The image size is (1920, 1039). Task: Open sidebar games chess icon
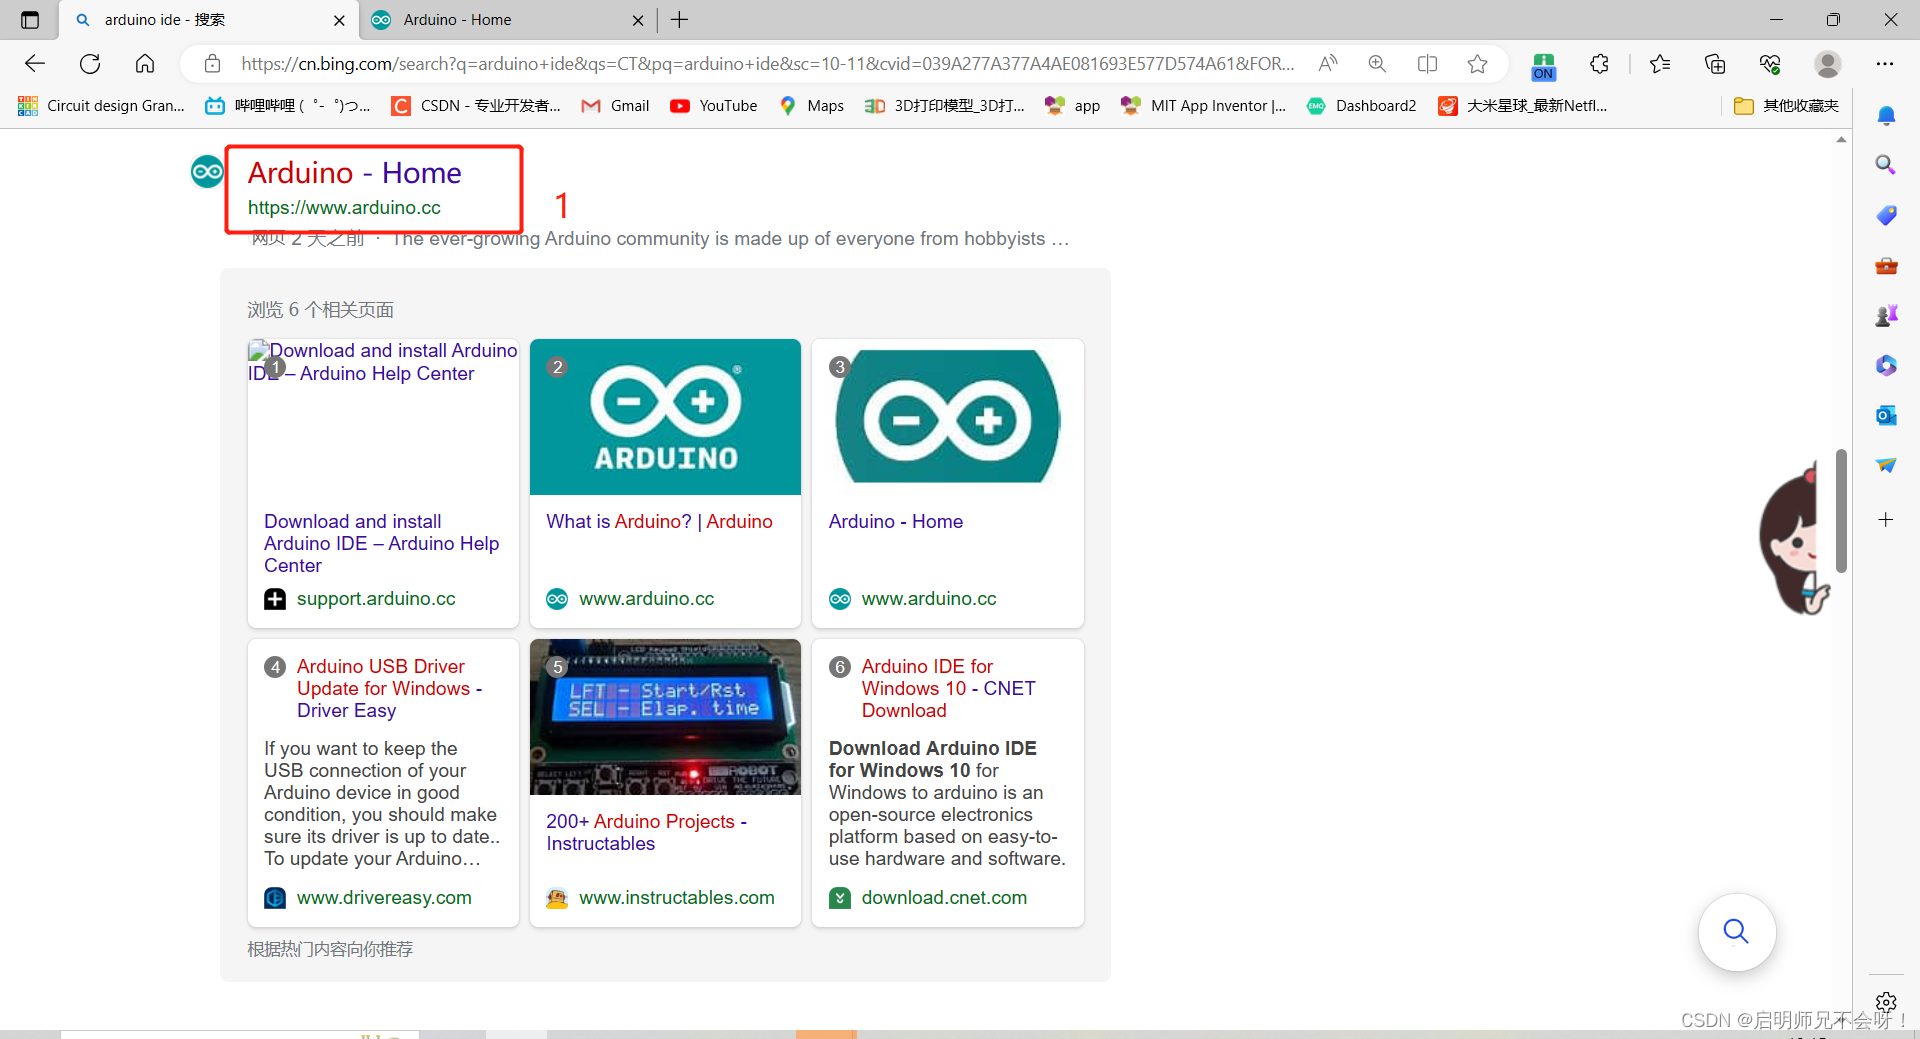point(1886,315)
